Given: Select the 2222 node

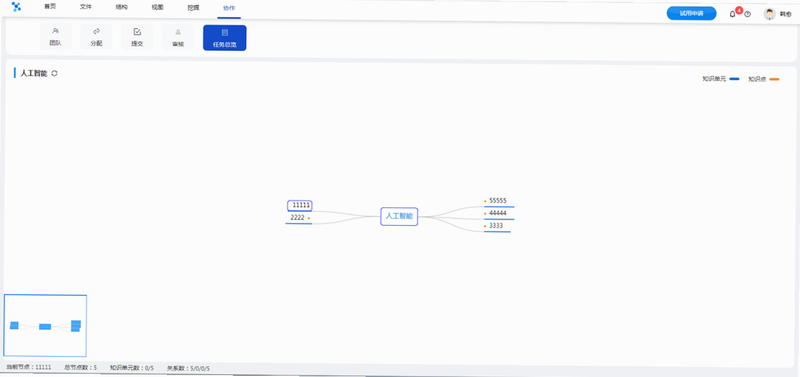Looking at the screenshot, I should point(299,218).
